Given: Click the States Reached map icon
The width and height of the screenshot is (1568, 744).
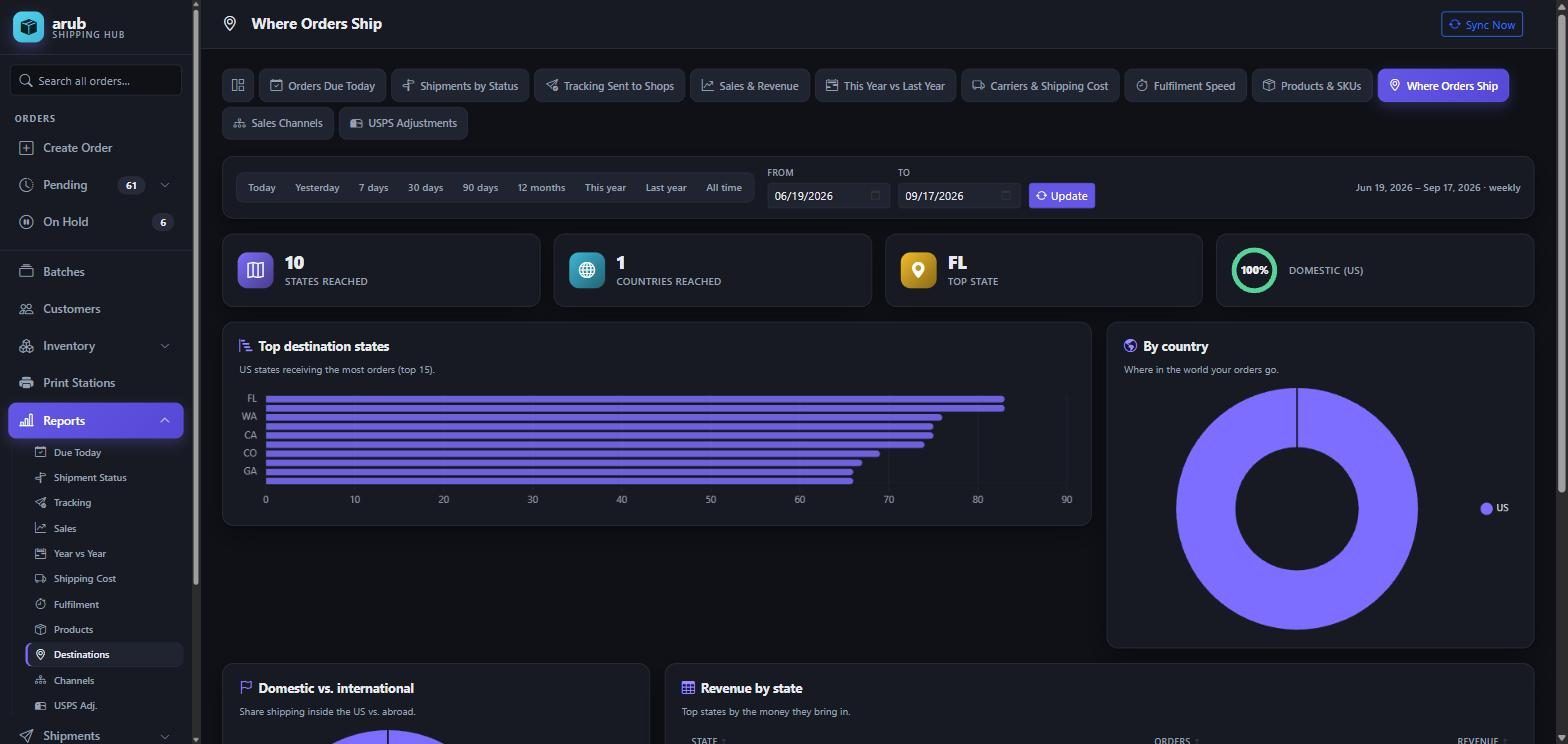Looking at the screenshot, I should click(x=255, y=270).
